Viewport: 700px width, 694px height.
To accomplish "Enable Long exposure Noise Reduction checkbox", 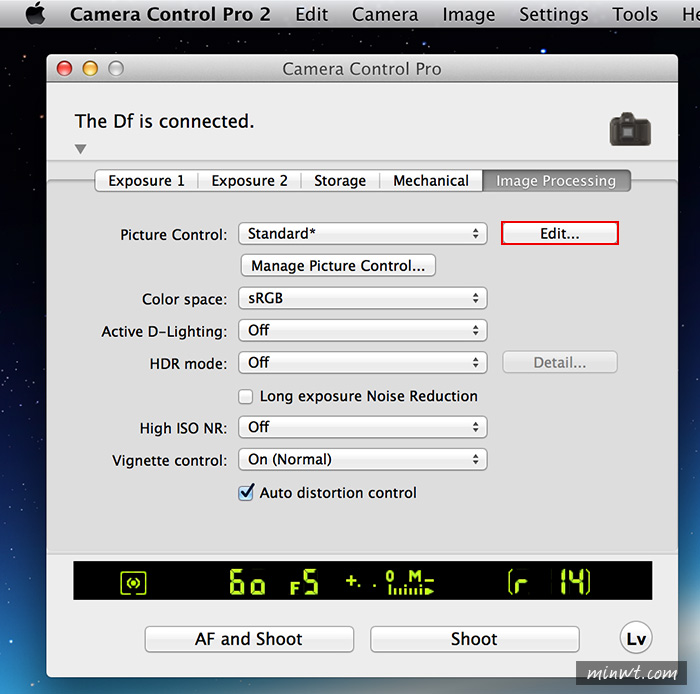I will pos(246,396).
